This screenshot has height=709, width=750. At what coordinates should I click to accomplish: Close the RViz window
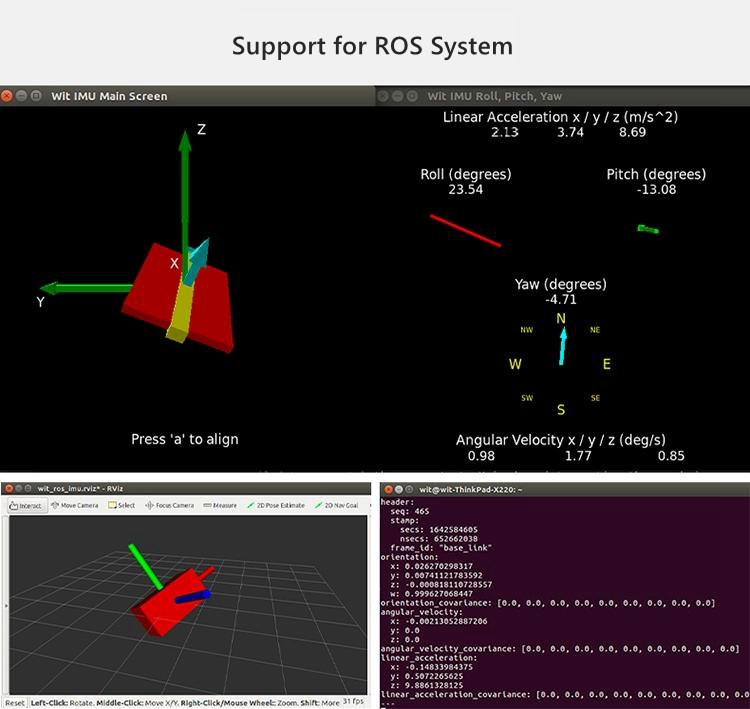[x=9, y=488]
